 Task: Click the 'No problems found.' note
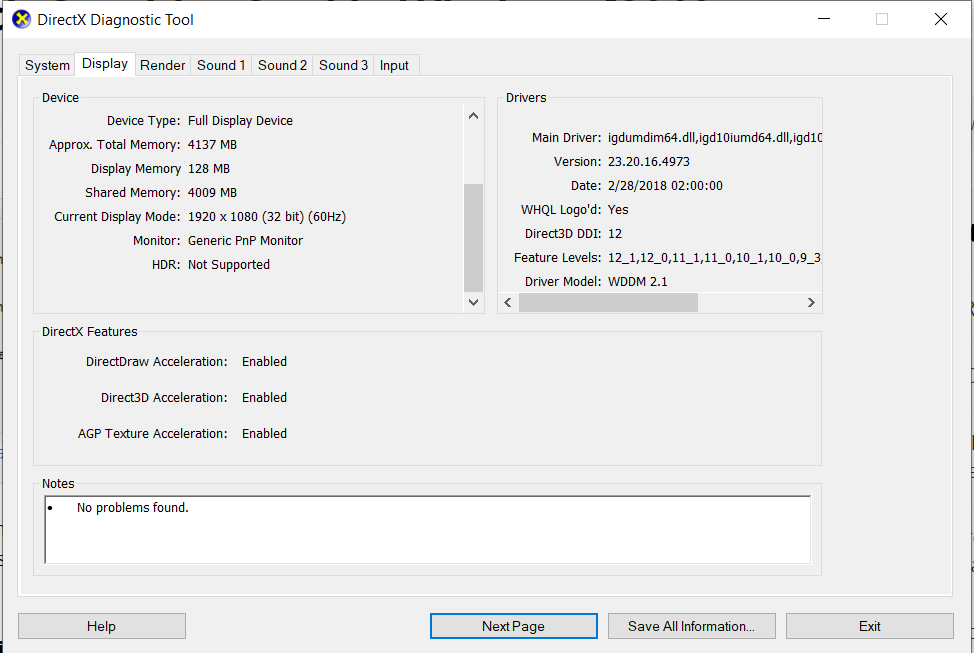[133, 508]
